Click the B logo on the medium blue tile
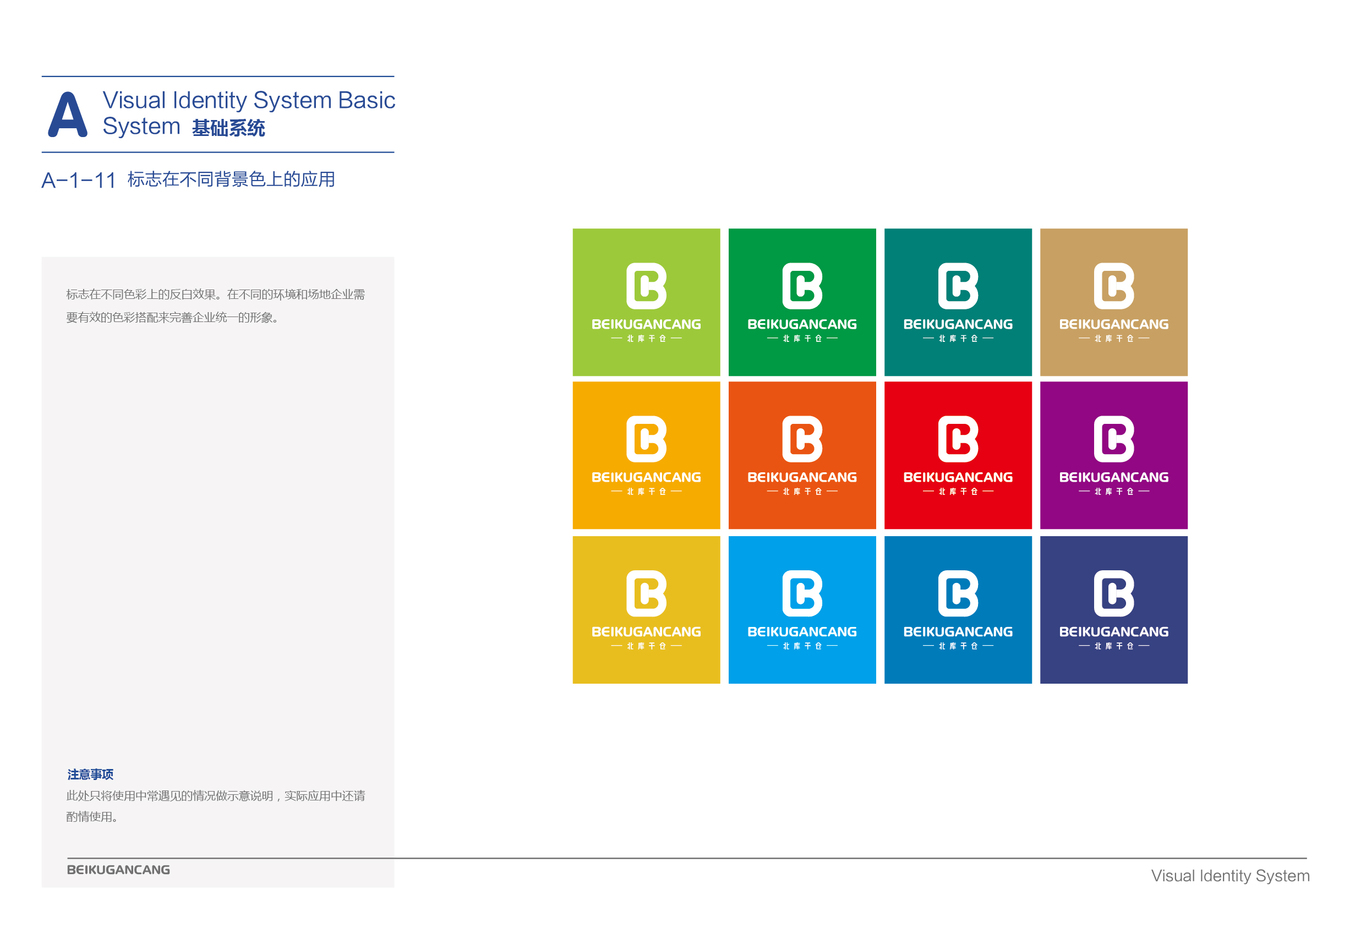 click(958, 594)
